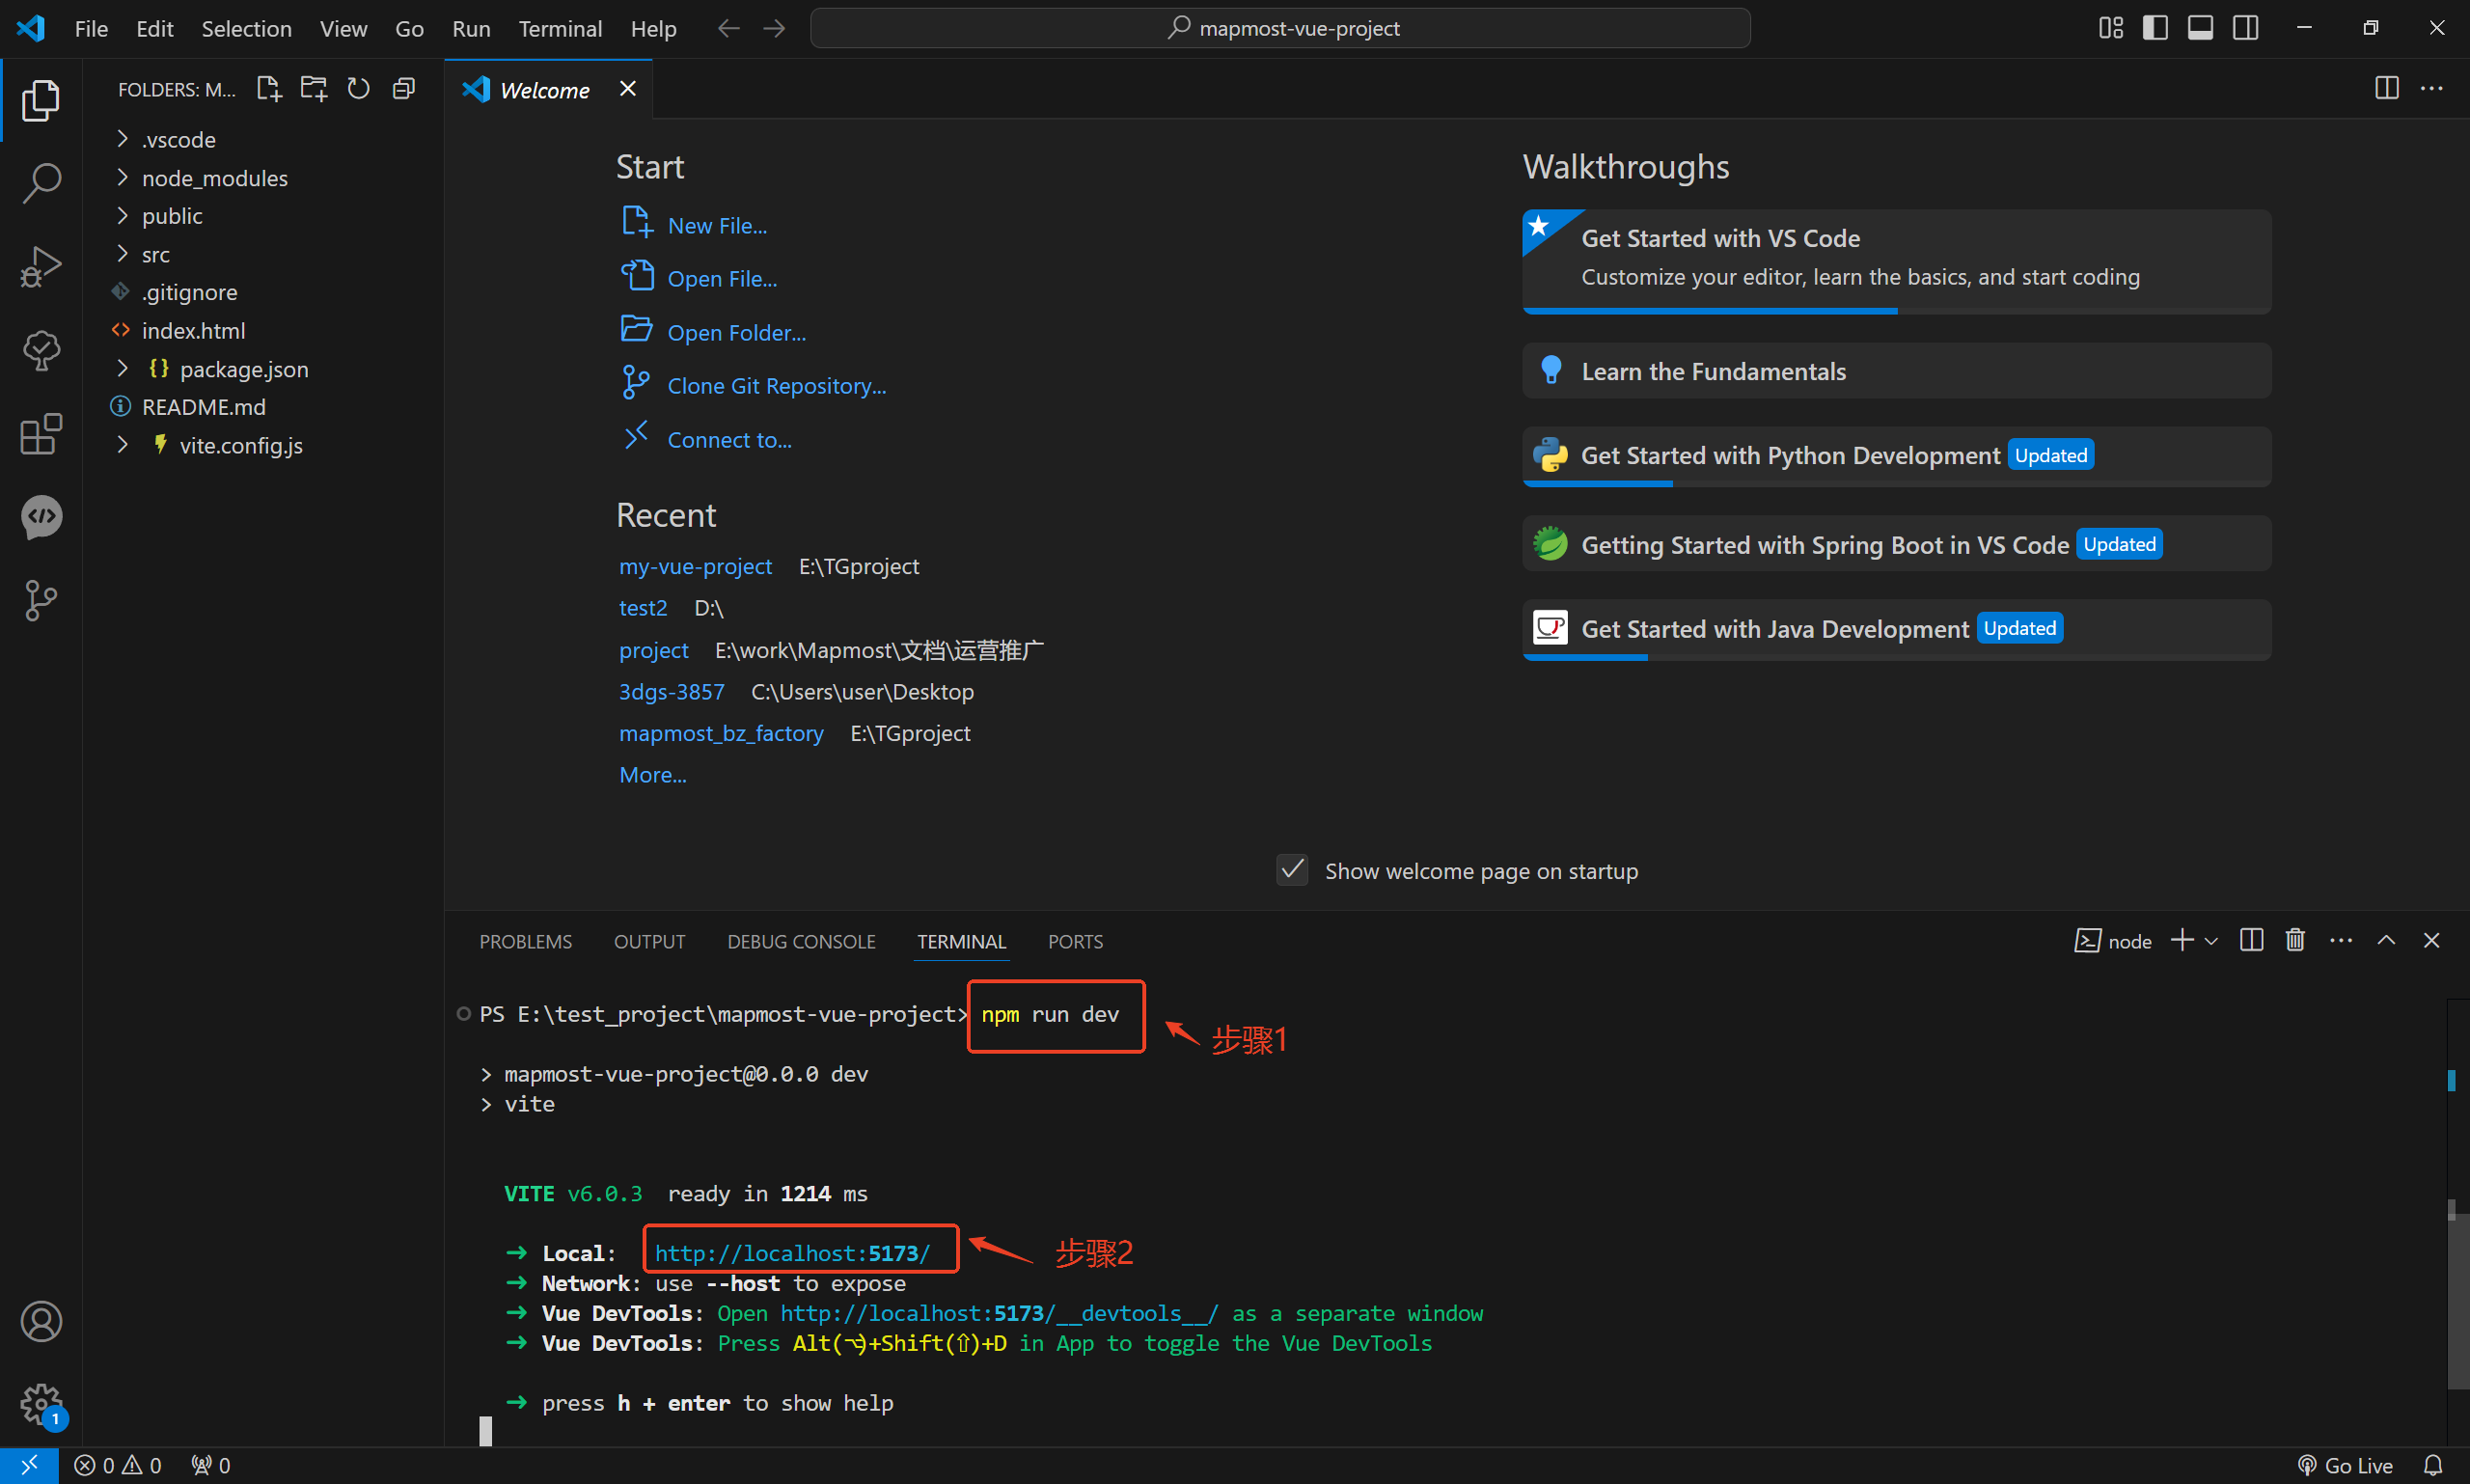
Task: Click the New Folder icon in Explorer header
Action: [314, 89]
